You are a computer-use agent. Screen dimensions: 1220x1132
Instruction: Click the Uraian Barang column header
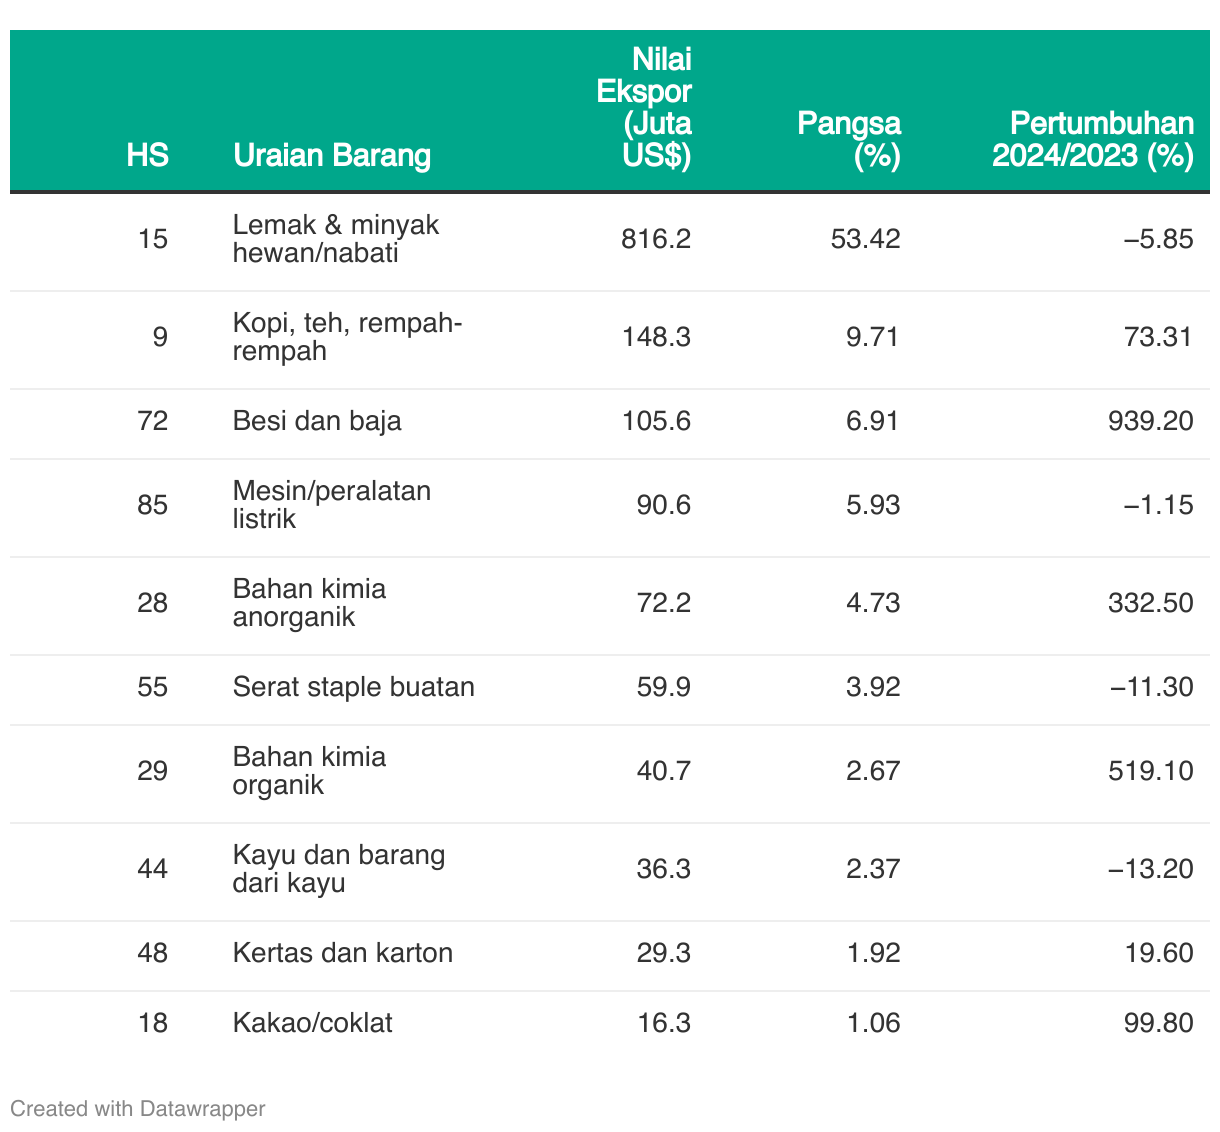pos(332,155)
